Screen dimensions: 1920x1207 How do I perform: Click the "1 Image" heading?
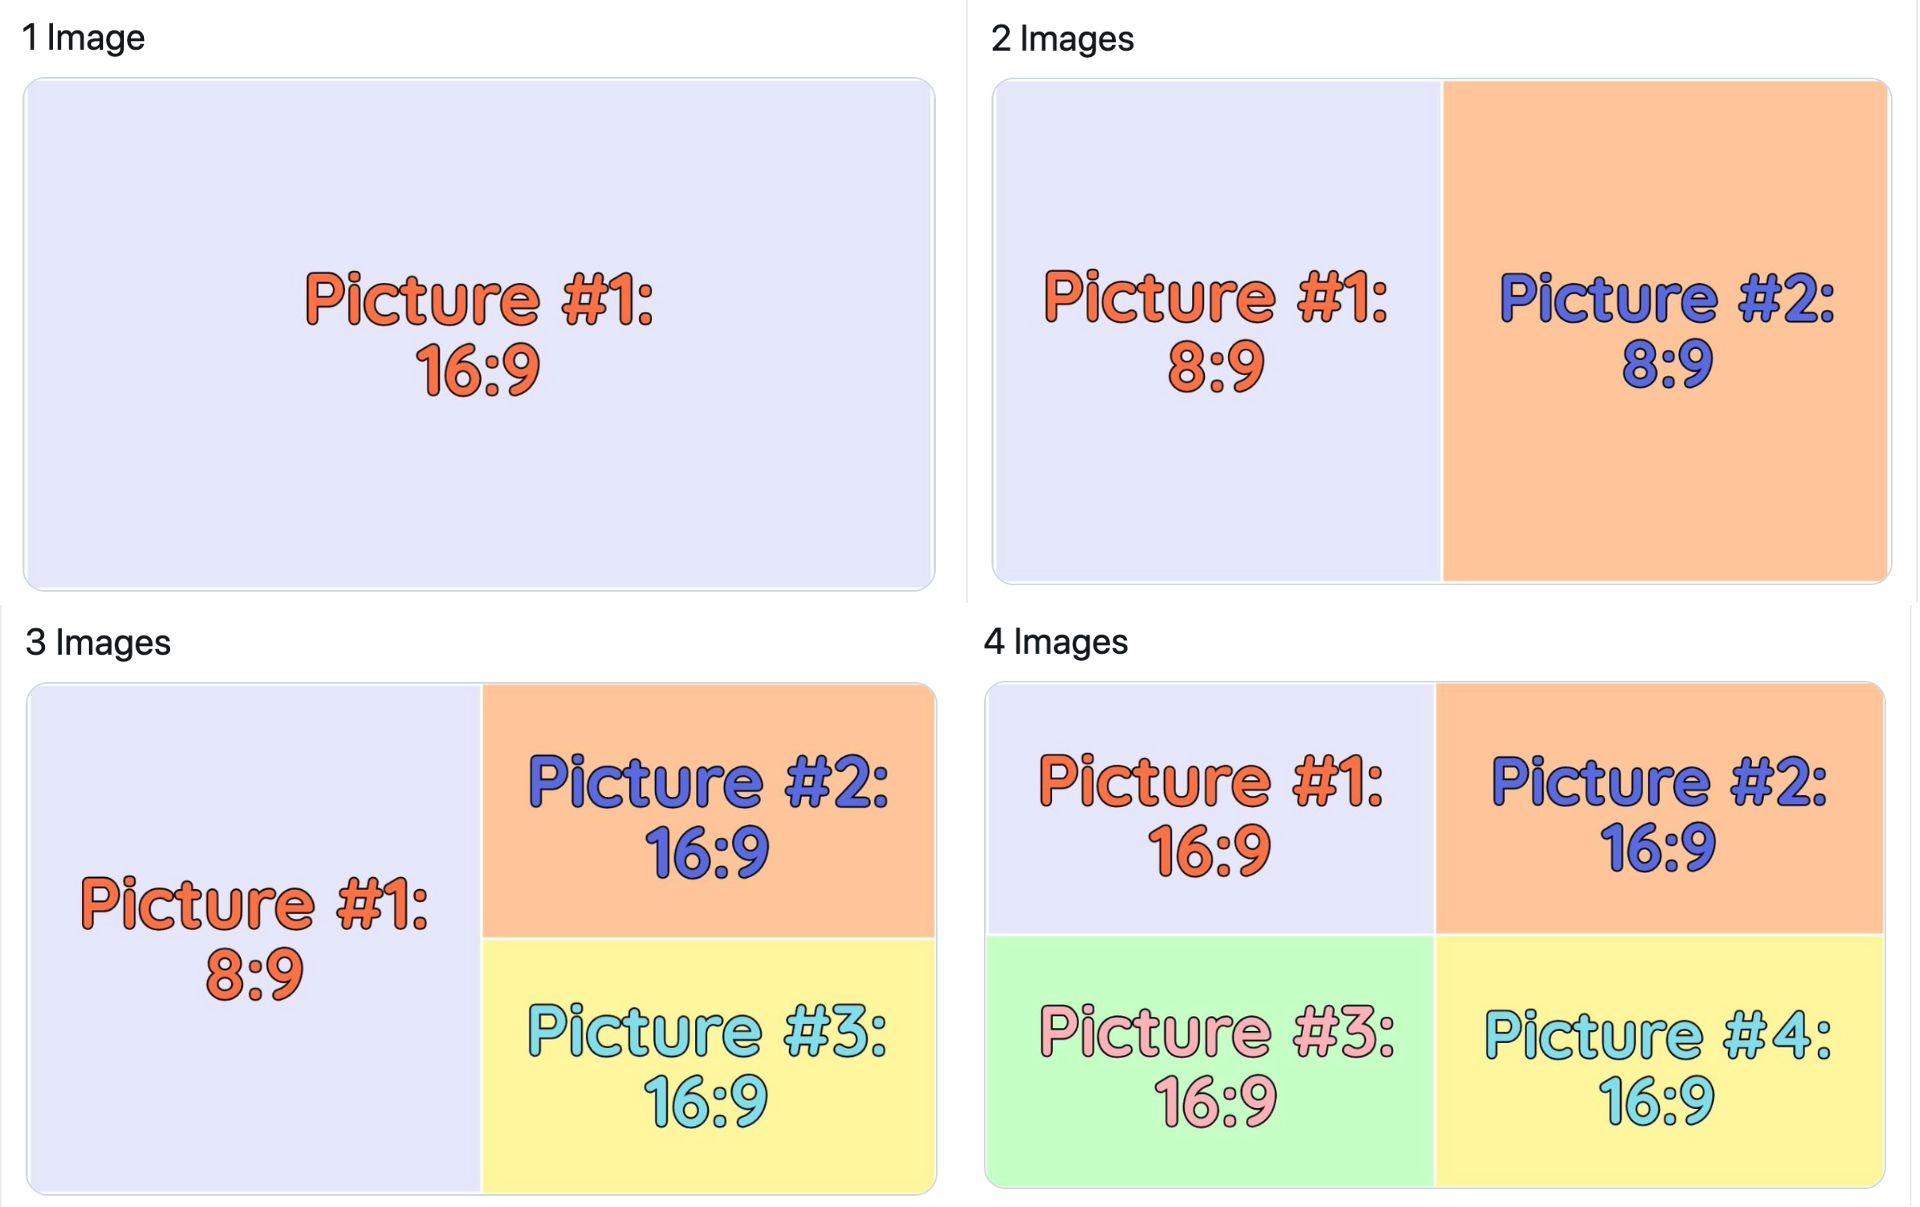point(84,38)
